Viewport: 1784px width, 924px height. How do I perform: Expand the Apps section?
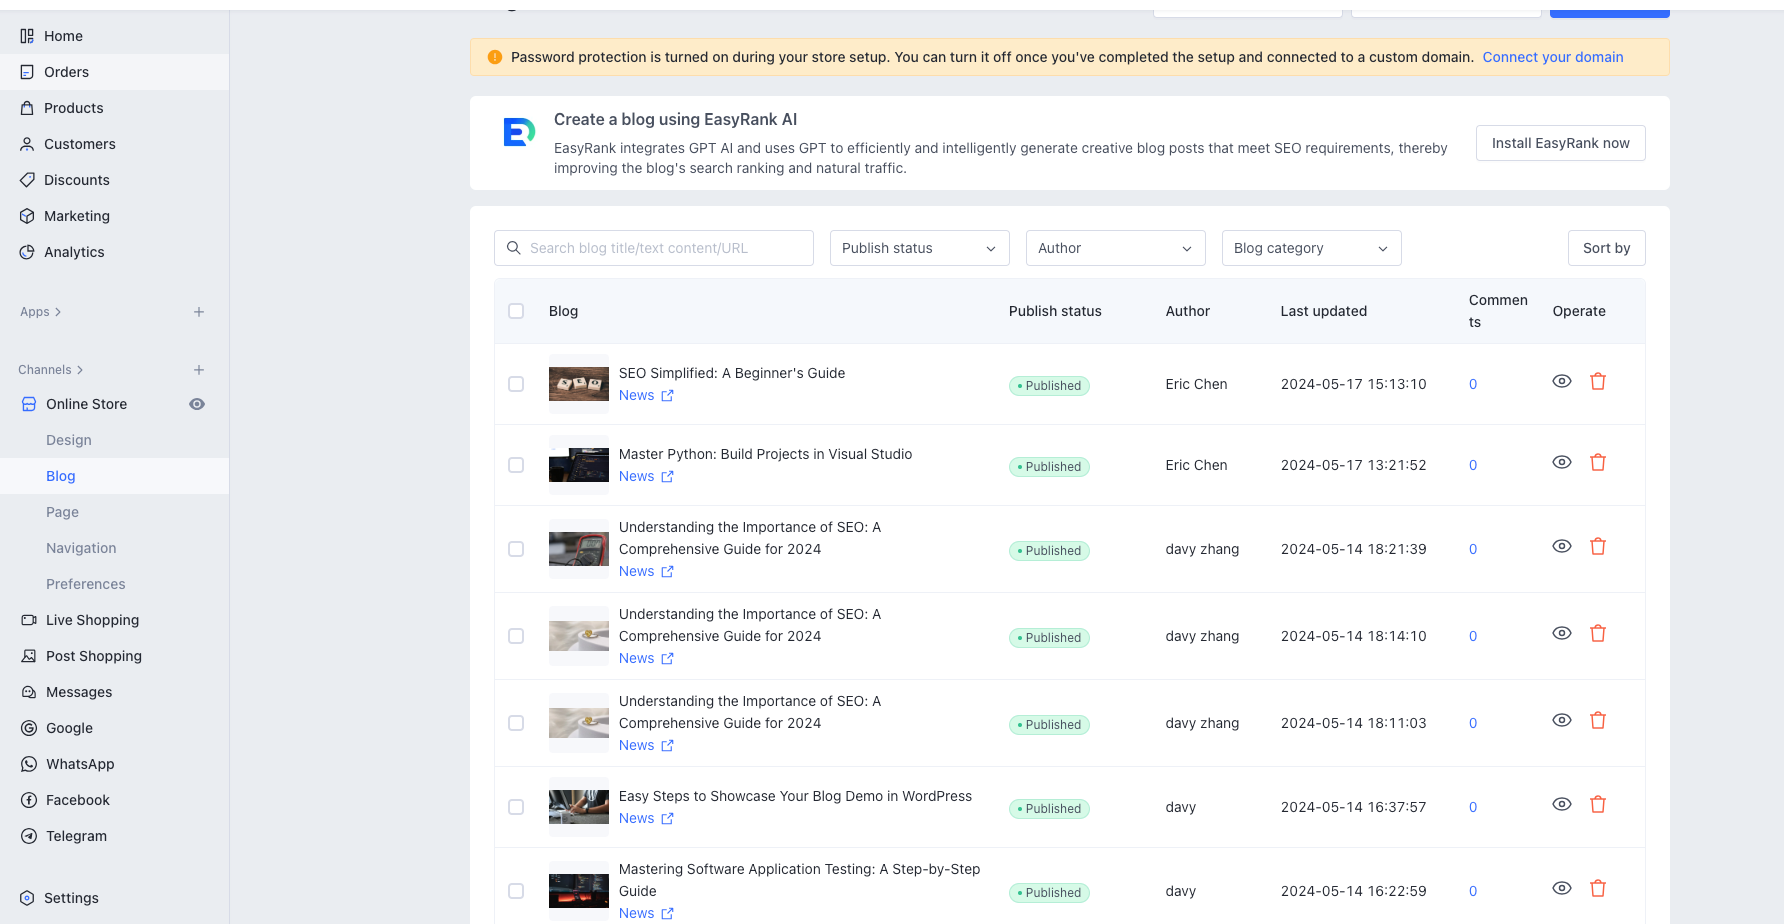pos(41,312)
